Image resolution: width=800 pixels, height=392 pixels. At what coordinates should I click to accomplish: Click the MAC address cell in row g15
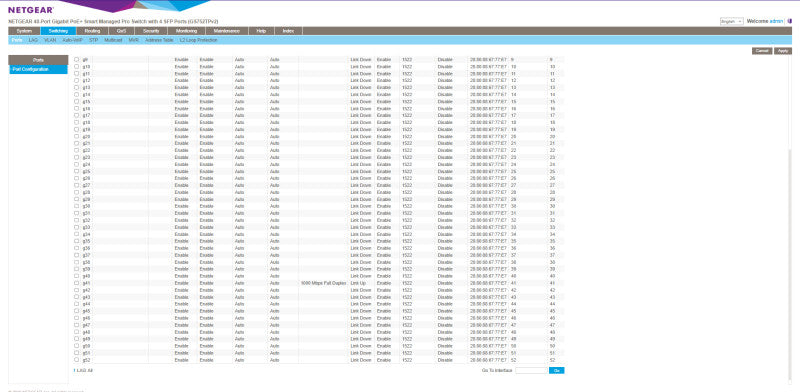(489, 102)
